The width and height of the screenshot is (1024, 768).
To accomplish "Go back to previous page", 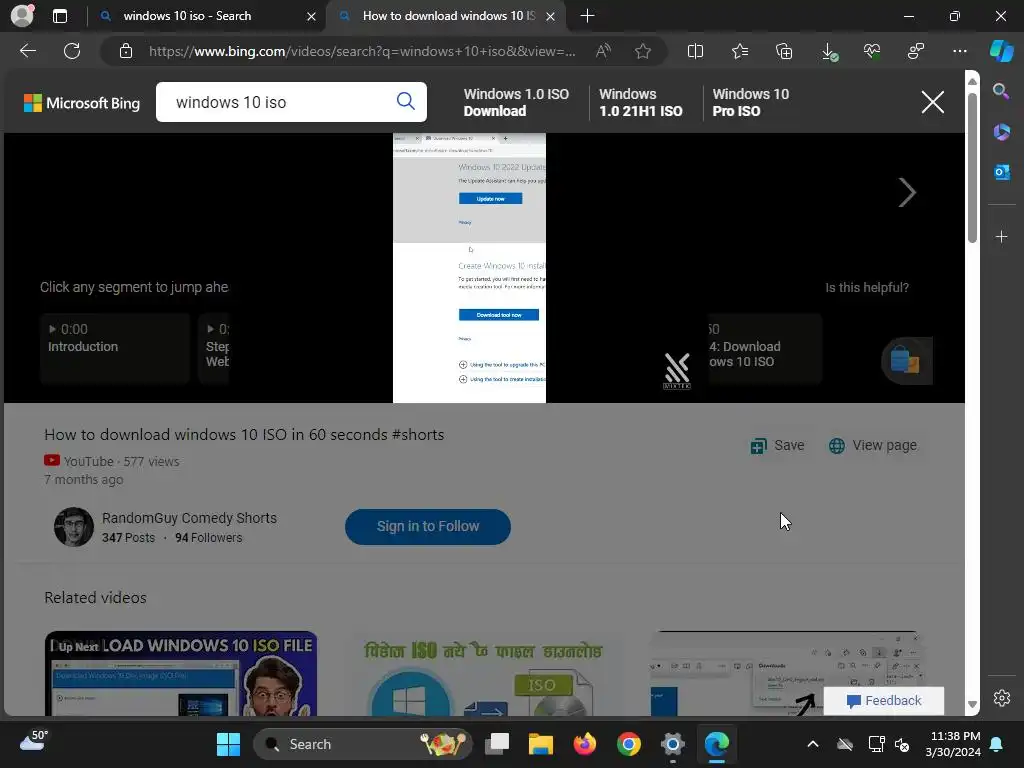I will pos(27,51).
